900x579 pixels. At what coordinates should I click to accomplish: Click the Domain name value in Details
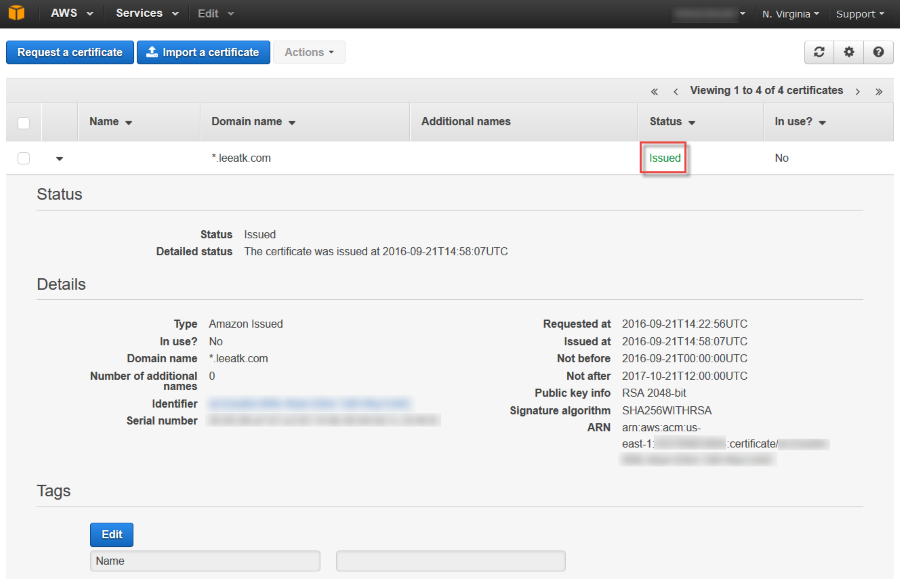238,359
